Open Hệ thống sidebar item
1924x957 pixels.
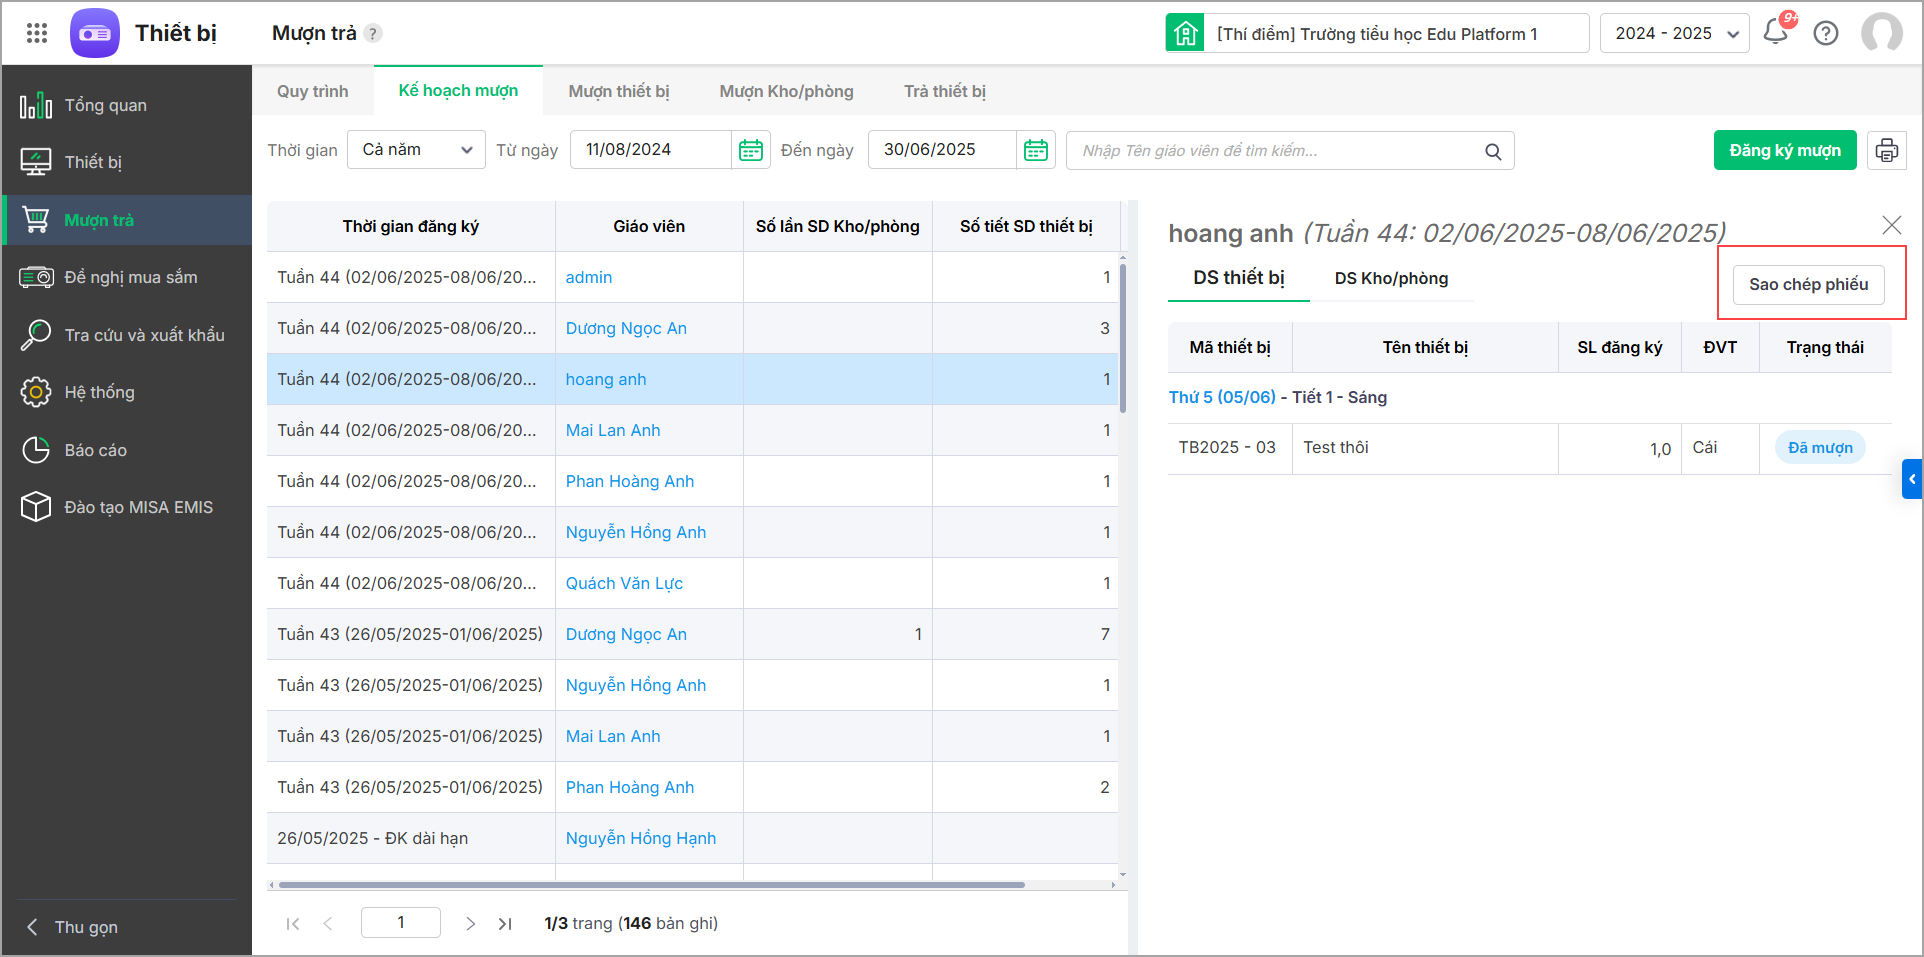(127, 392)
